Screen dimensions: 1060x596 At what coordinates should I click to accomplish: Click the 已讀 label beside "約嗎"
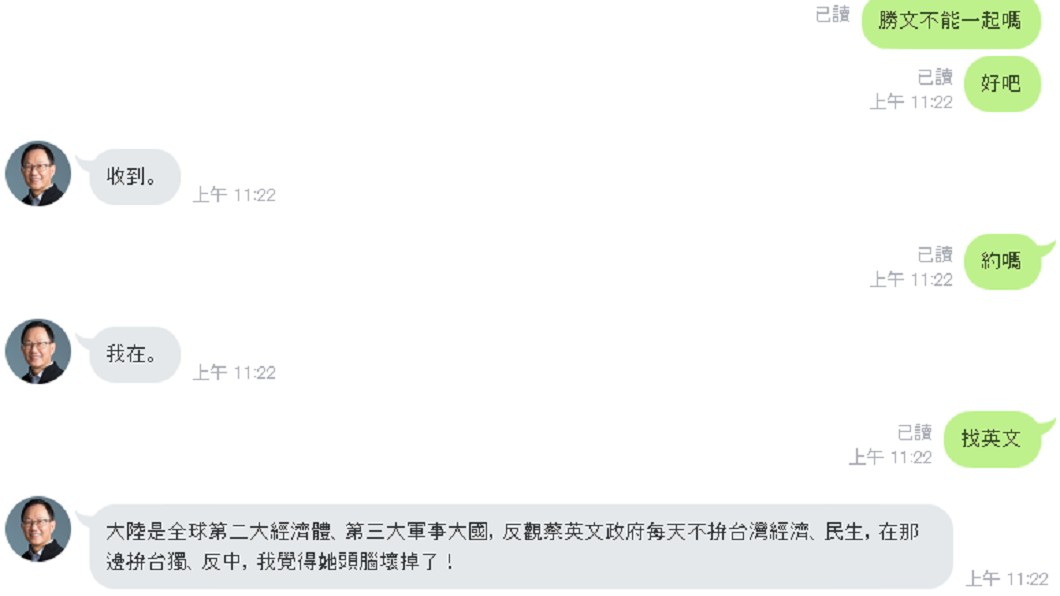tap(935, 255)
